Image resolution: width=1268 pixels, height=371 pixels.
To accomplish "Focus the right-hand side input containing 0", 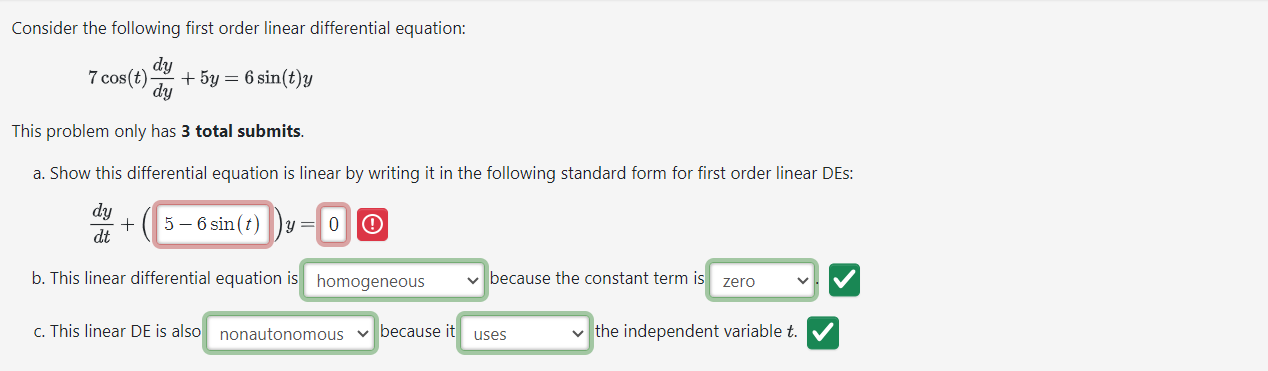I will (334, 225).
